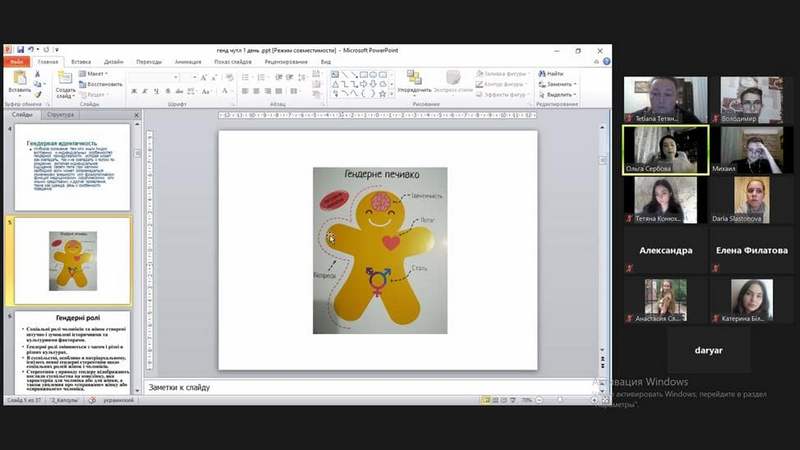The height and width of the screenshot is (450, 800).
Task: Open the Анимация ribbon tab
Action: click(x=188, y=62)
